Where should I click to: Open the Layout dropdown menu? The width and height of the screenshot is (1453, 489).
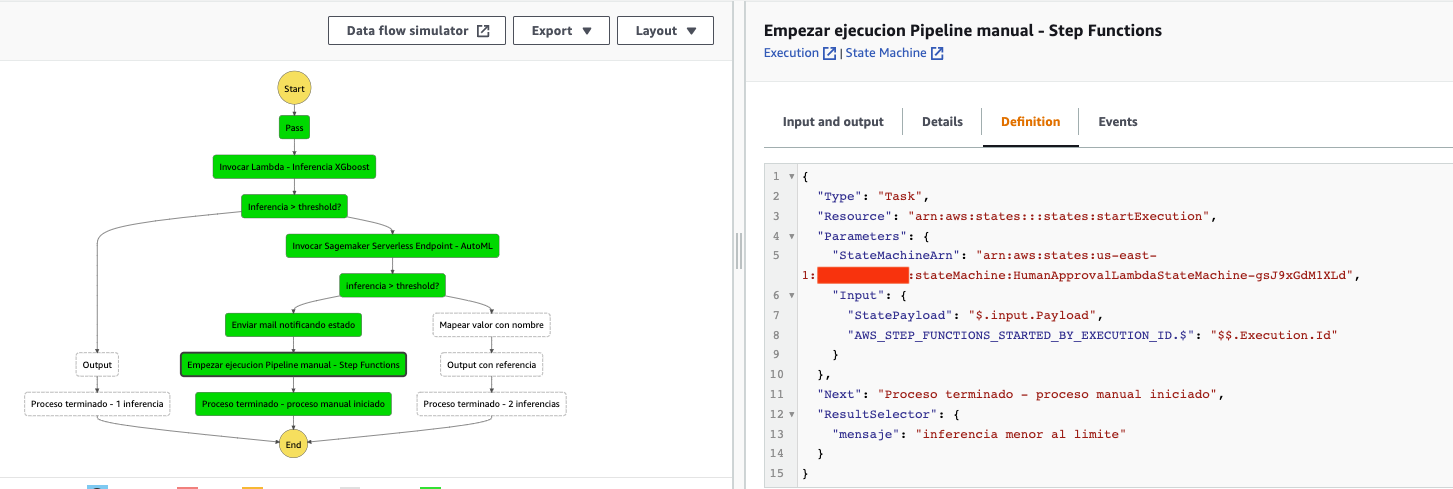(665, 31)
